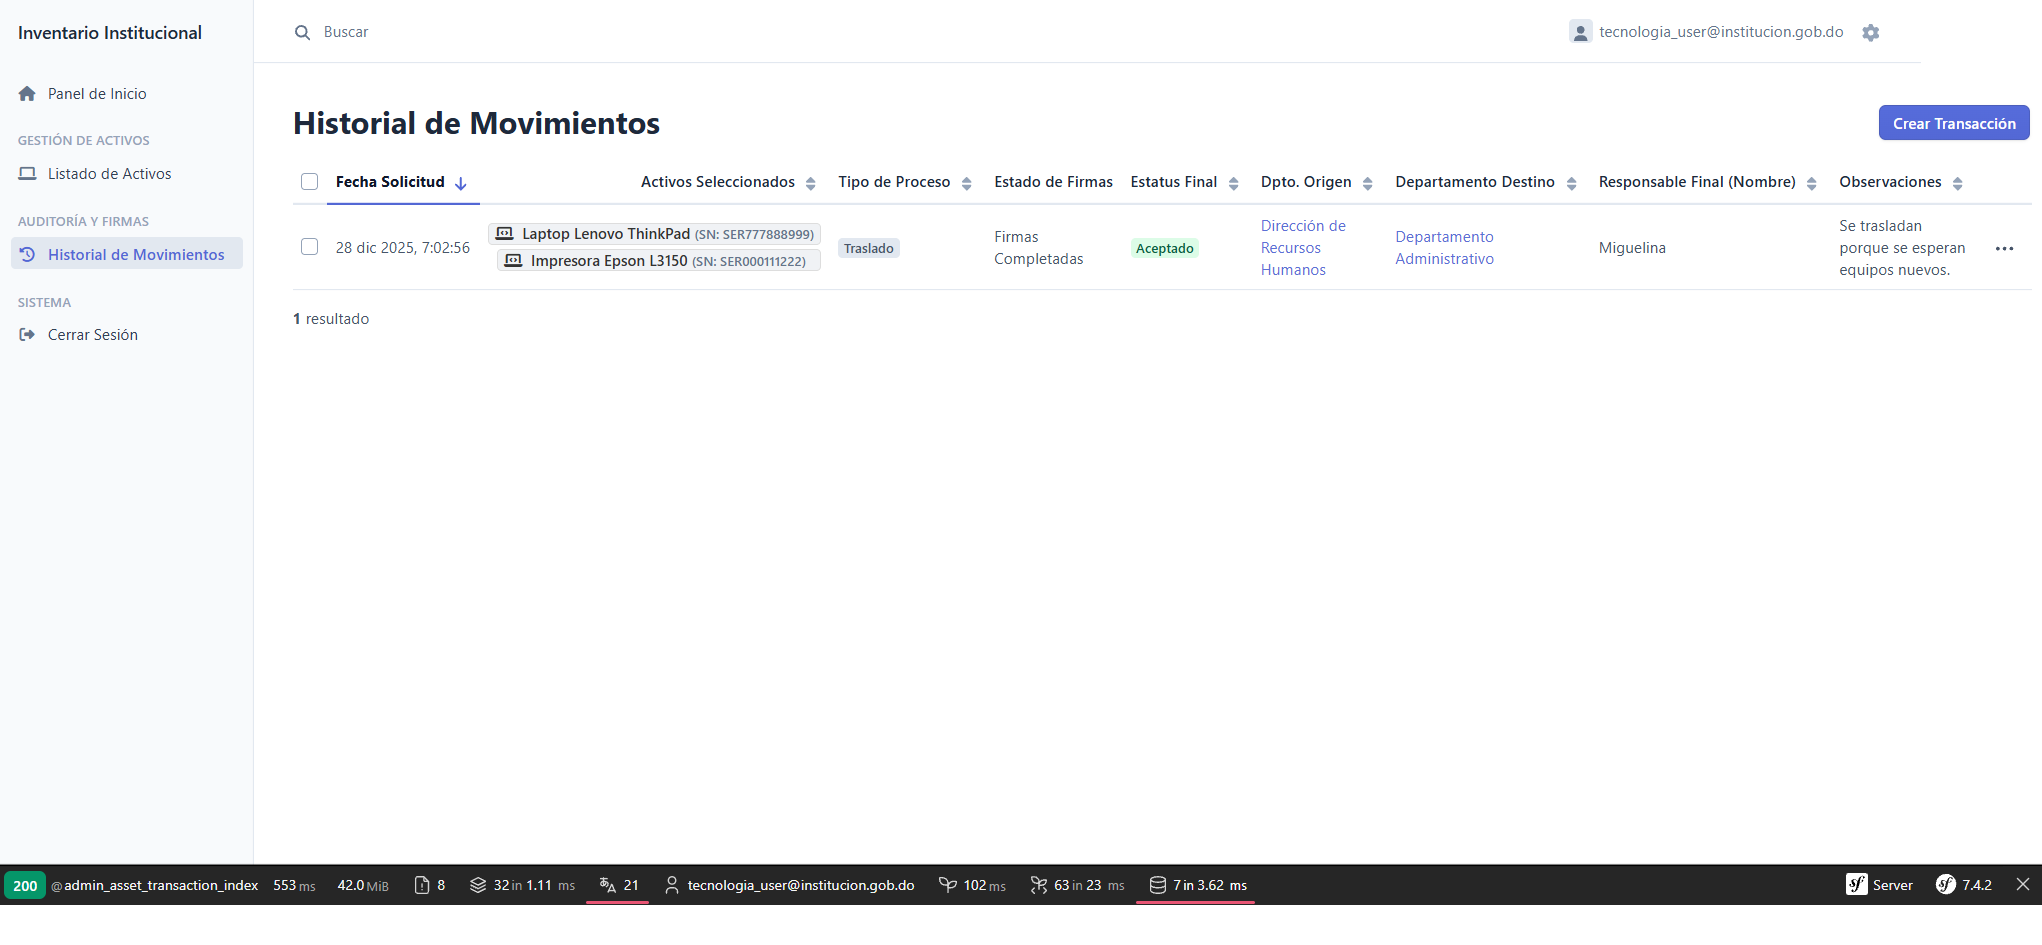
Task: Click the Traslado process badge
Action: pyautogui.click(x=868, y=248)
